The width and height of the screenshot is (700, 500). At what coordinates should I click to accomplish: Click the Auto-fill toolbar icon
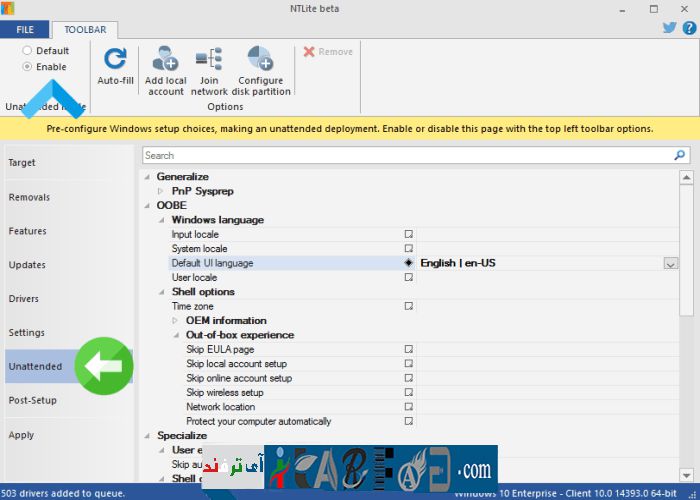[115, 59]
